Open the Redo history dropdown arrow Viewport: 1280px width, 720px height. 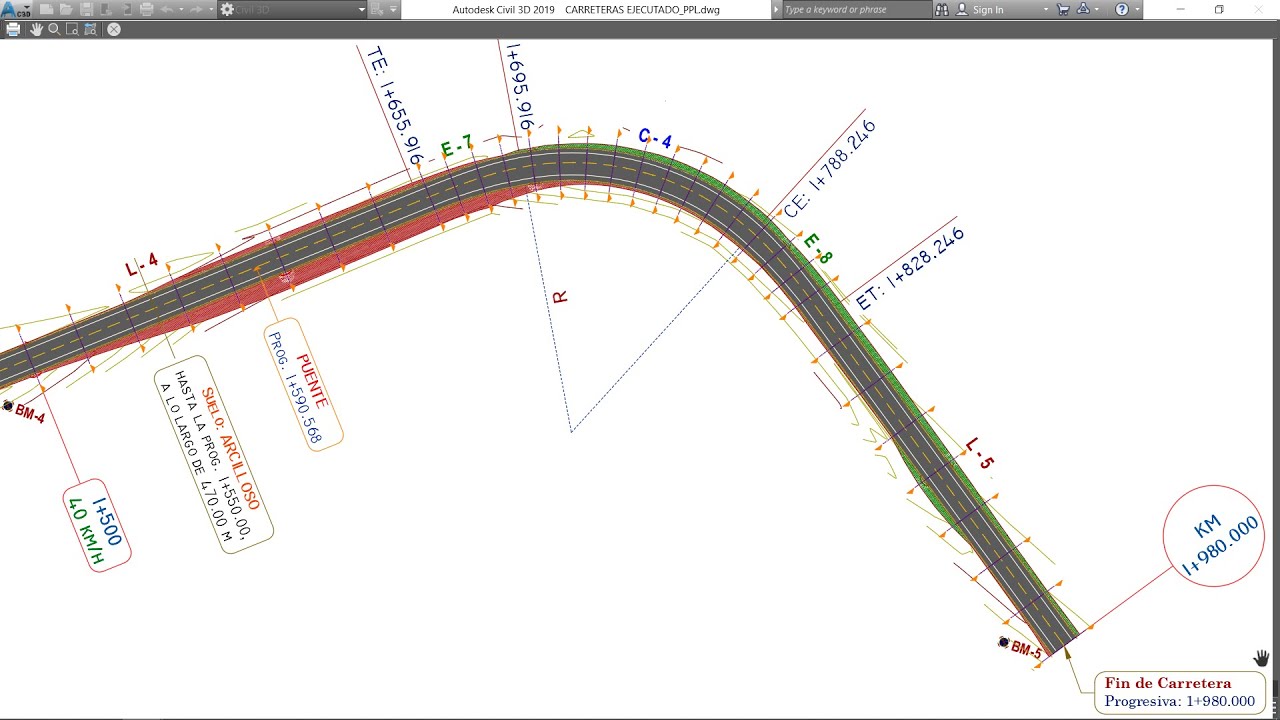(x=211, y=9)
